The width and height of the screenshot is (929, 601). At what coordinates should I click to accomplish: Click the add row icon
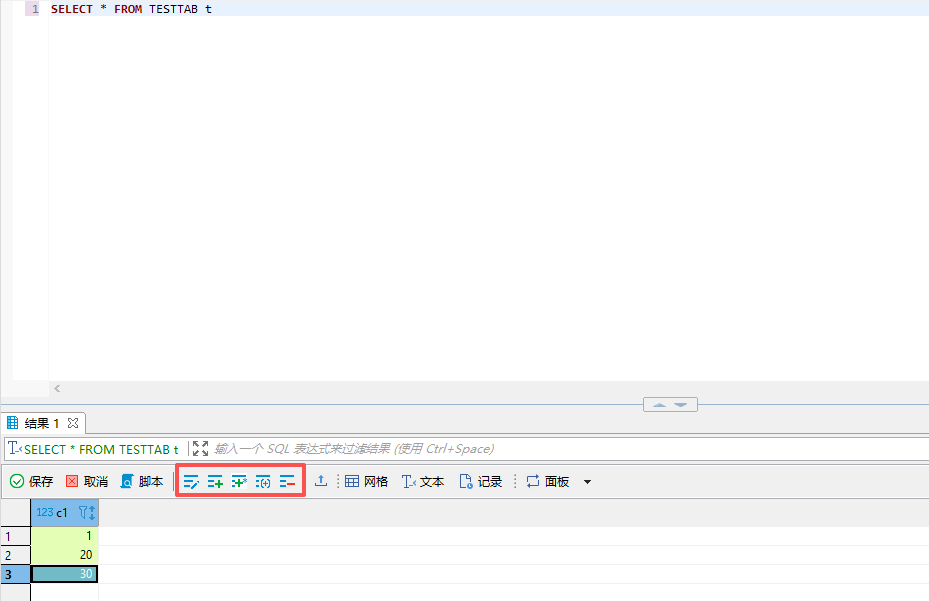click(x=215, y=482)
